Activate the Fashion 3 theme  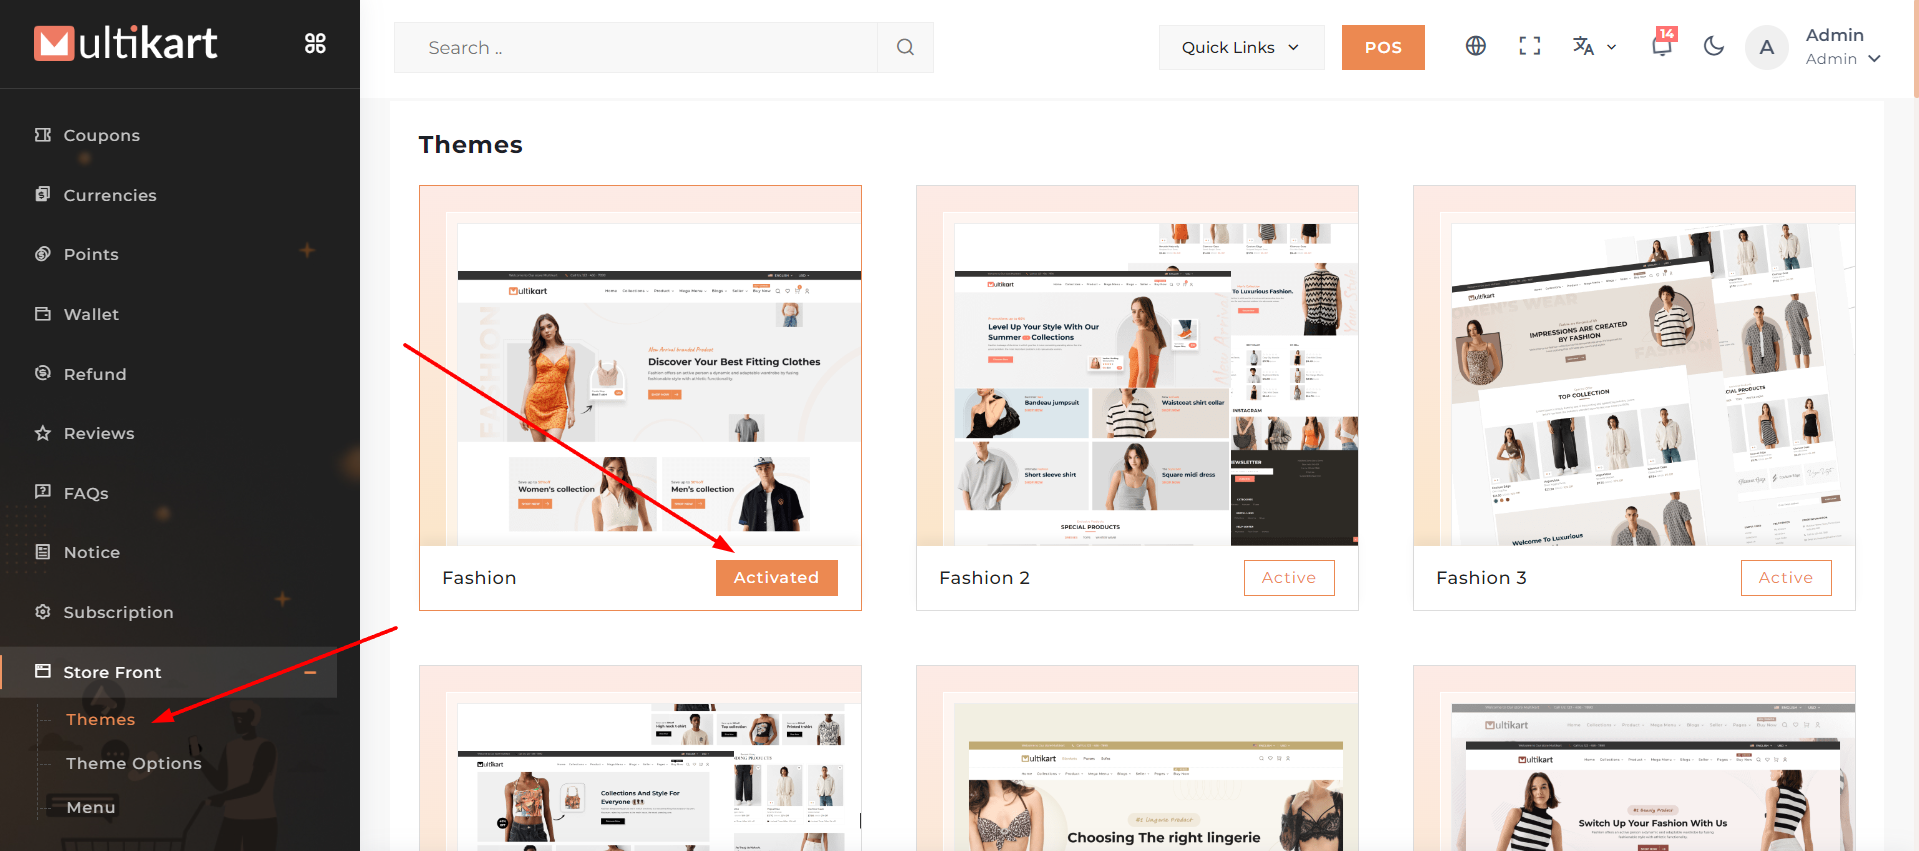1785,578
